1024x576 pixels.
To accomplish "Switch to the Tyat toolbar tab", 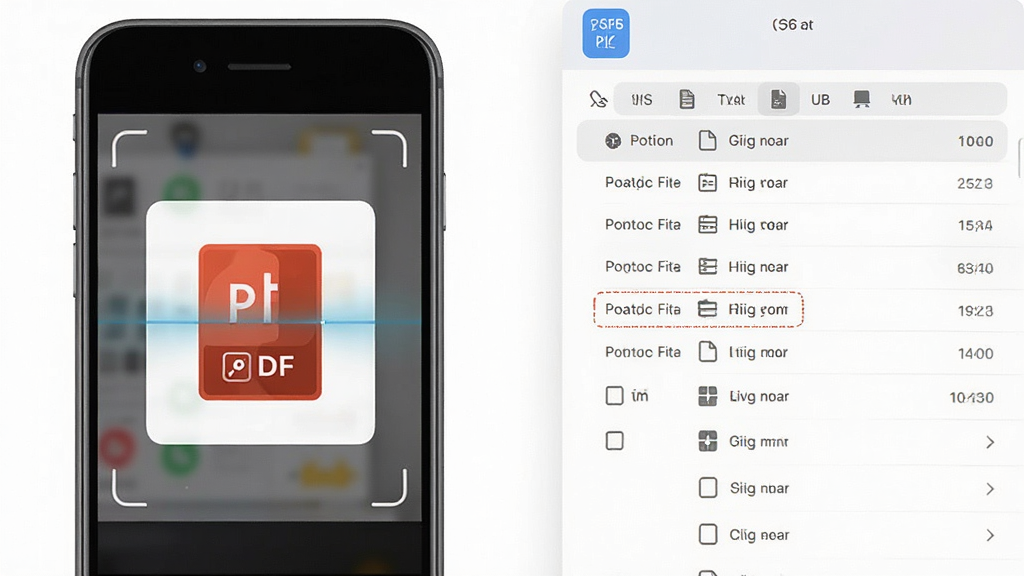I will (x=731, y=100).
